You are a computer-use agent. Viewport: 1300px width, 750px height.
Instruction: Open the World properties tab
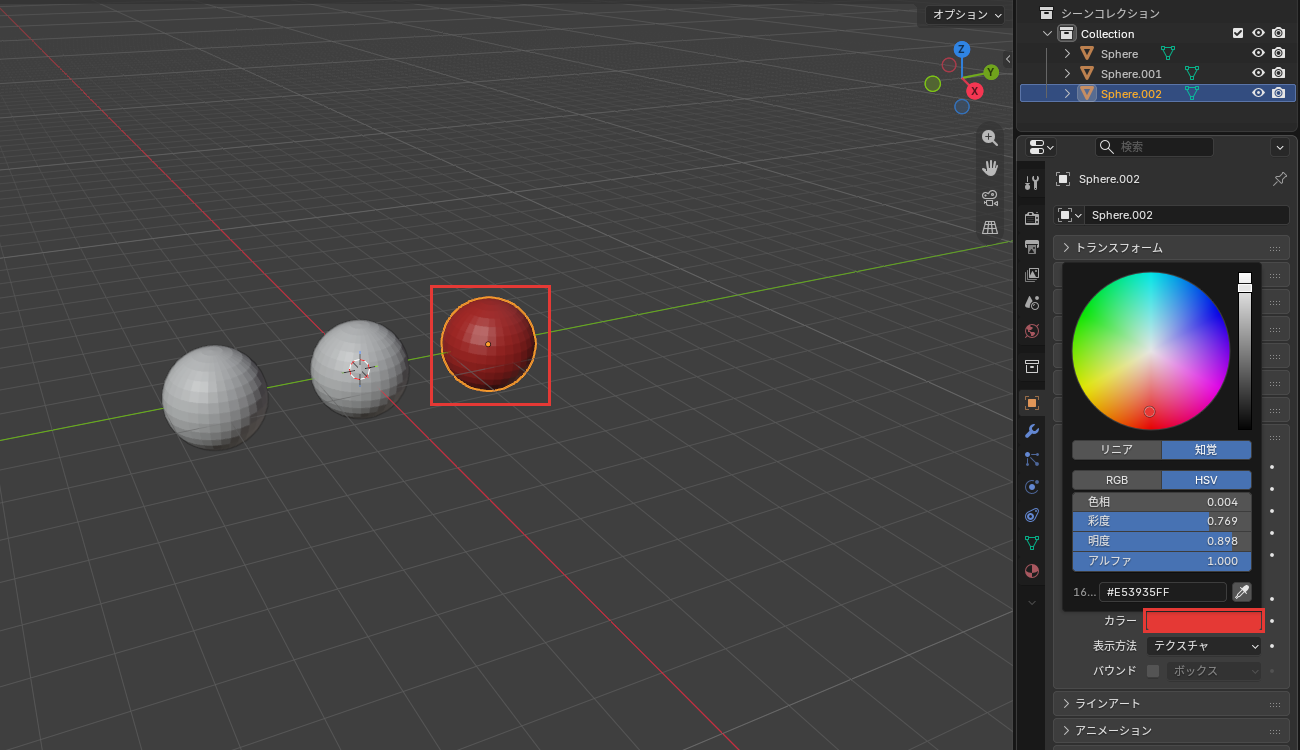click(x=1032, y=330)
